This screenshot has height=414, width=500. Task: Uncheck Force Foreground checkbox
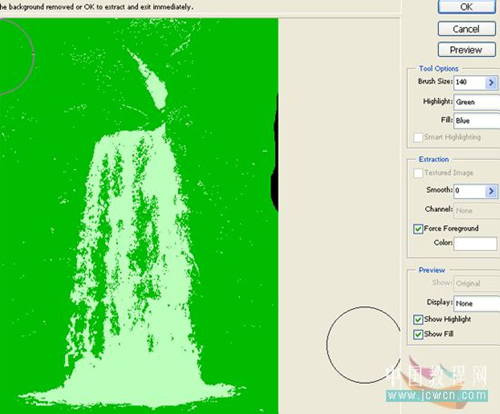pyautogui.click(x=418, y=229)
